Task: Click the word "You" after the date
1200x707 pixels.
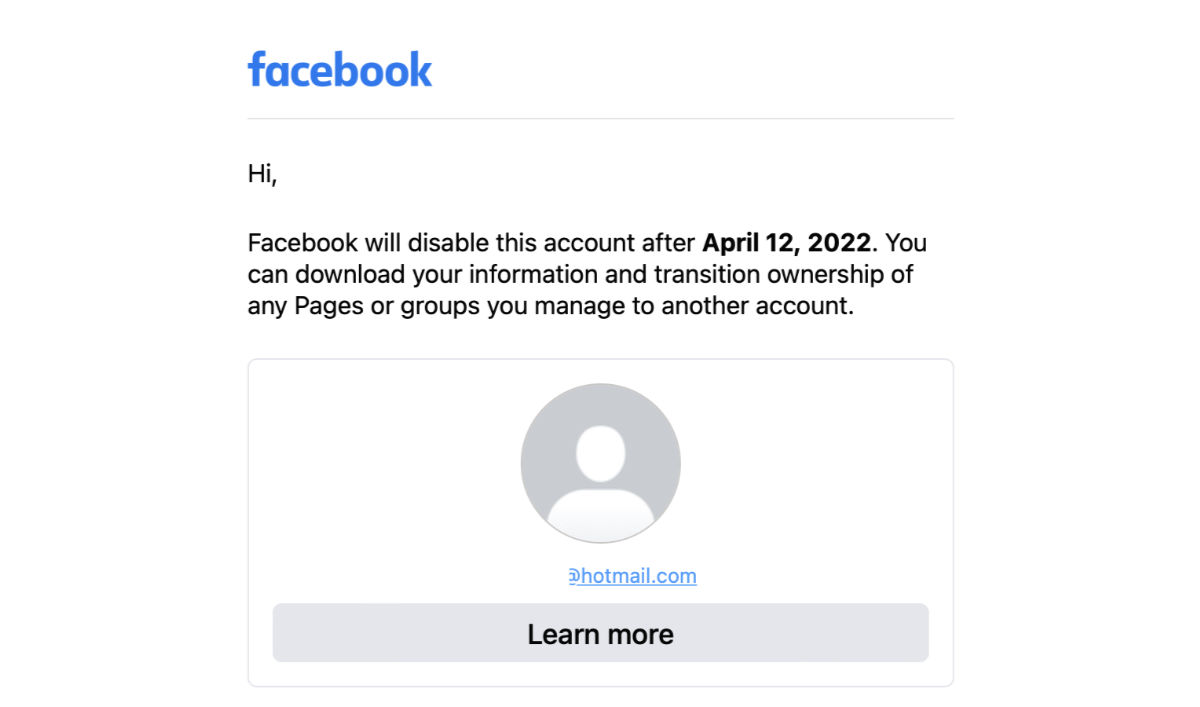Action: (906, 243)
